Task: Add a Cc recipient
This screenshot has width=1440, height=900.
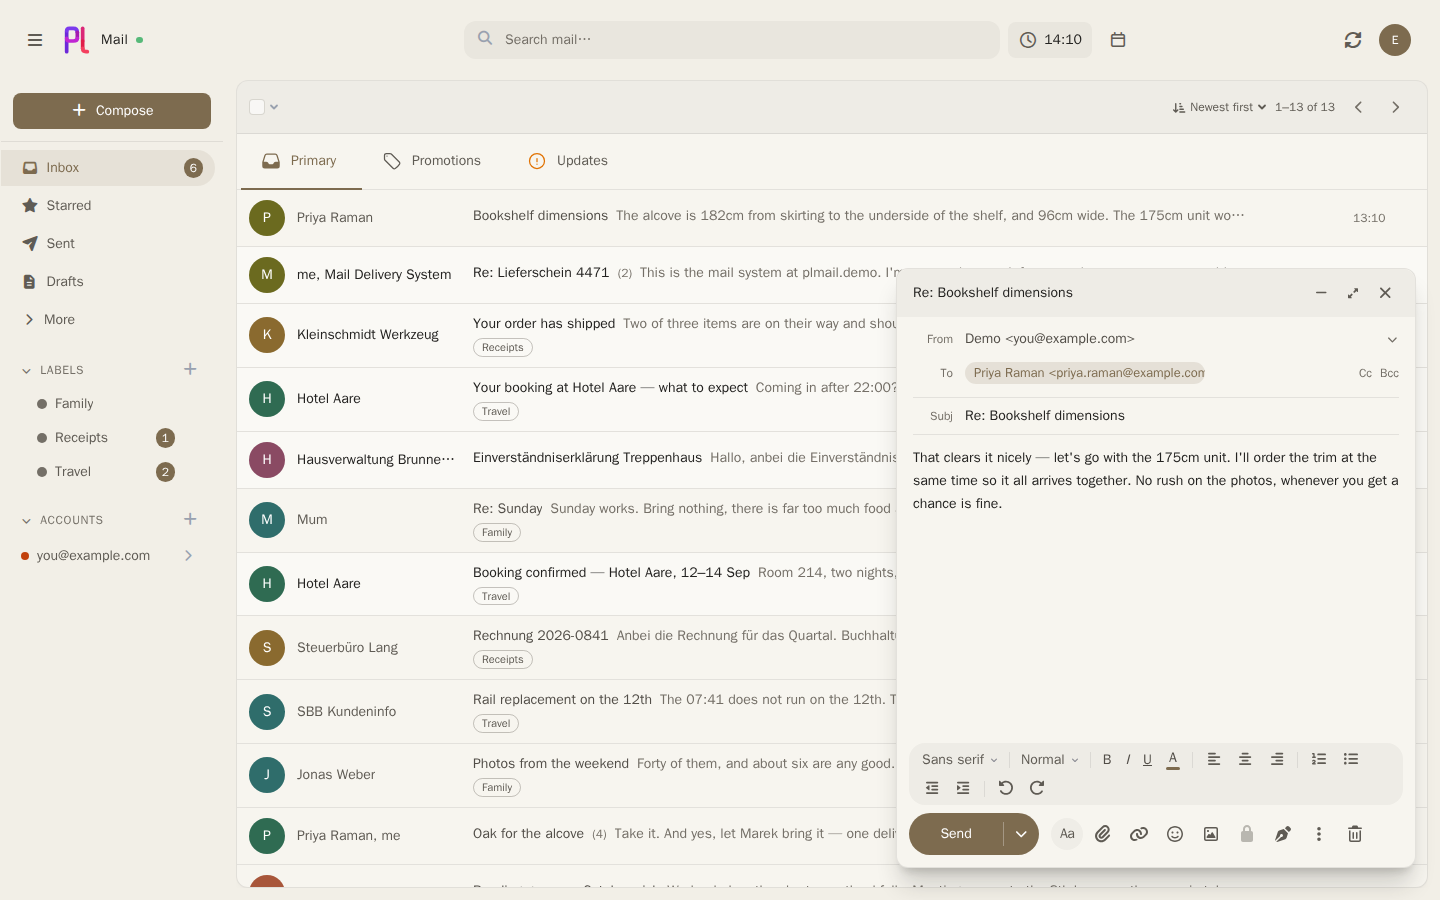Action: point(1365,373)
